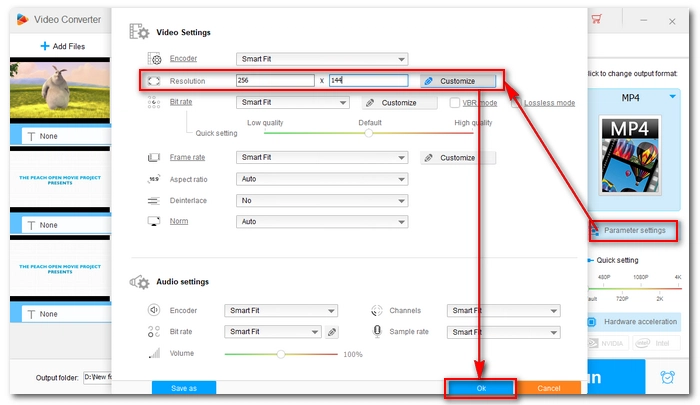This screenshot has width=700, height=405.
Task: Click the MP4 format image
Action: click(630, 155)
